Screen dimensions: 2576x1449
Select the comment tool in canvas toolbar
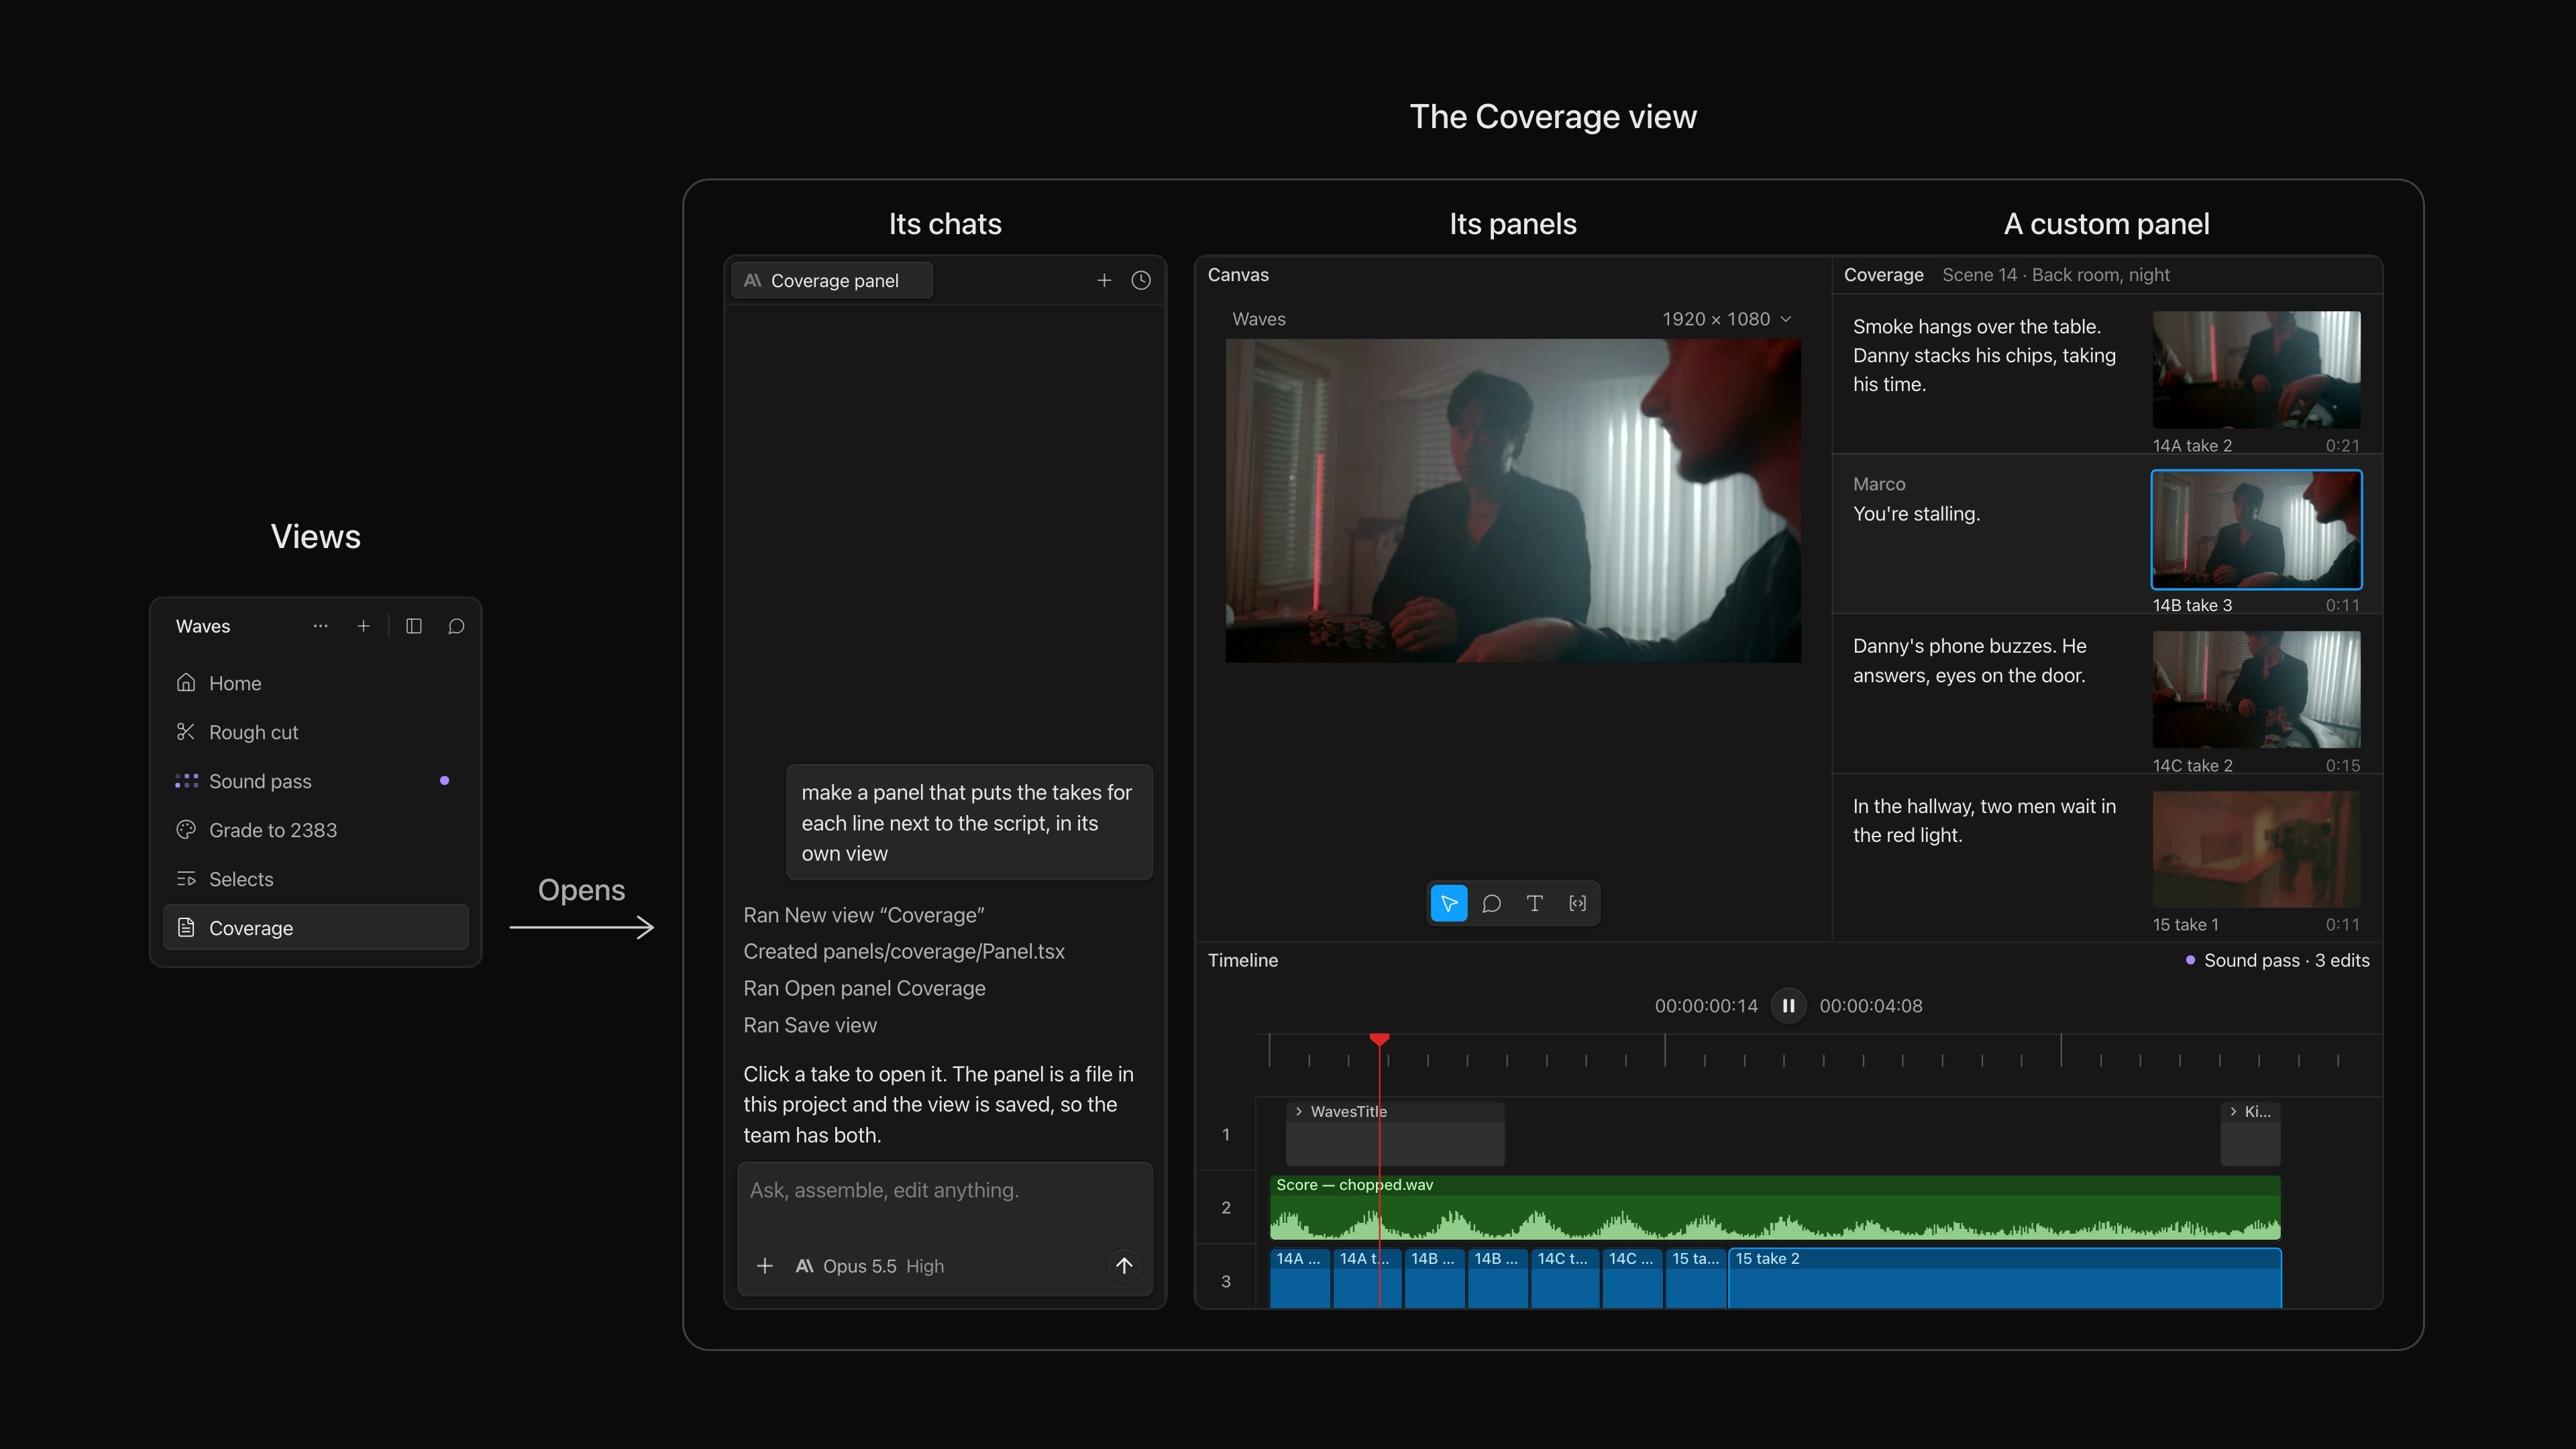(x=1492, y=904)
